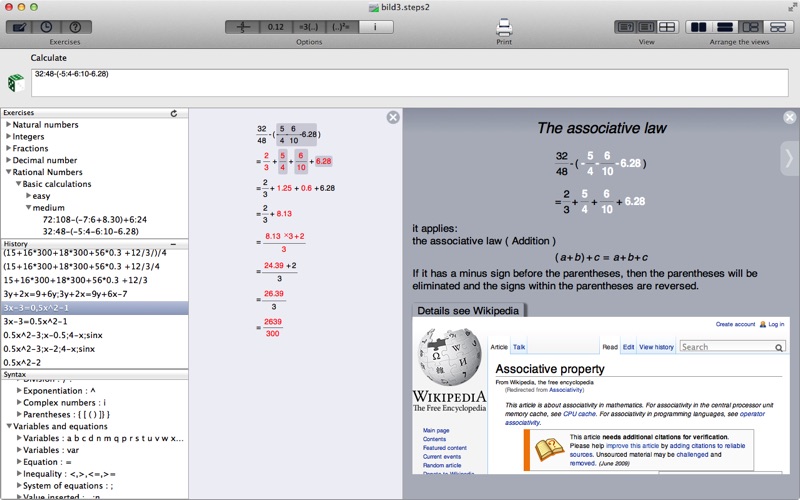The image size is (800, 500).
Task: Roll the green dice for random exercise
Action: click(x=16, y=83)
